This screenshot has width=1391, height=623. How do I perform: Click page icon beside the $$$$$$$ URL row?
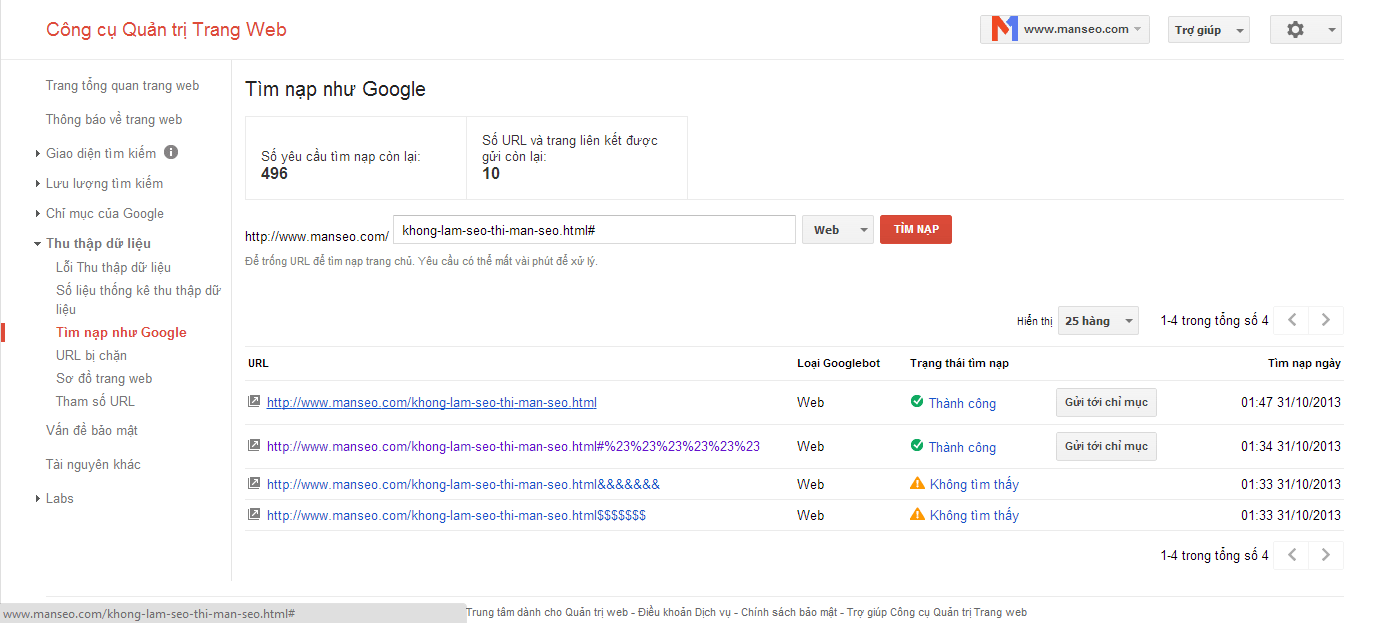point(254,514)
